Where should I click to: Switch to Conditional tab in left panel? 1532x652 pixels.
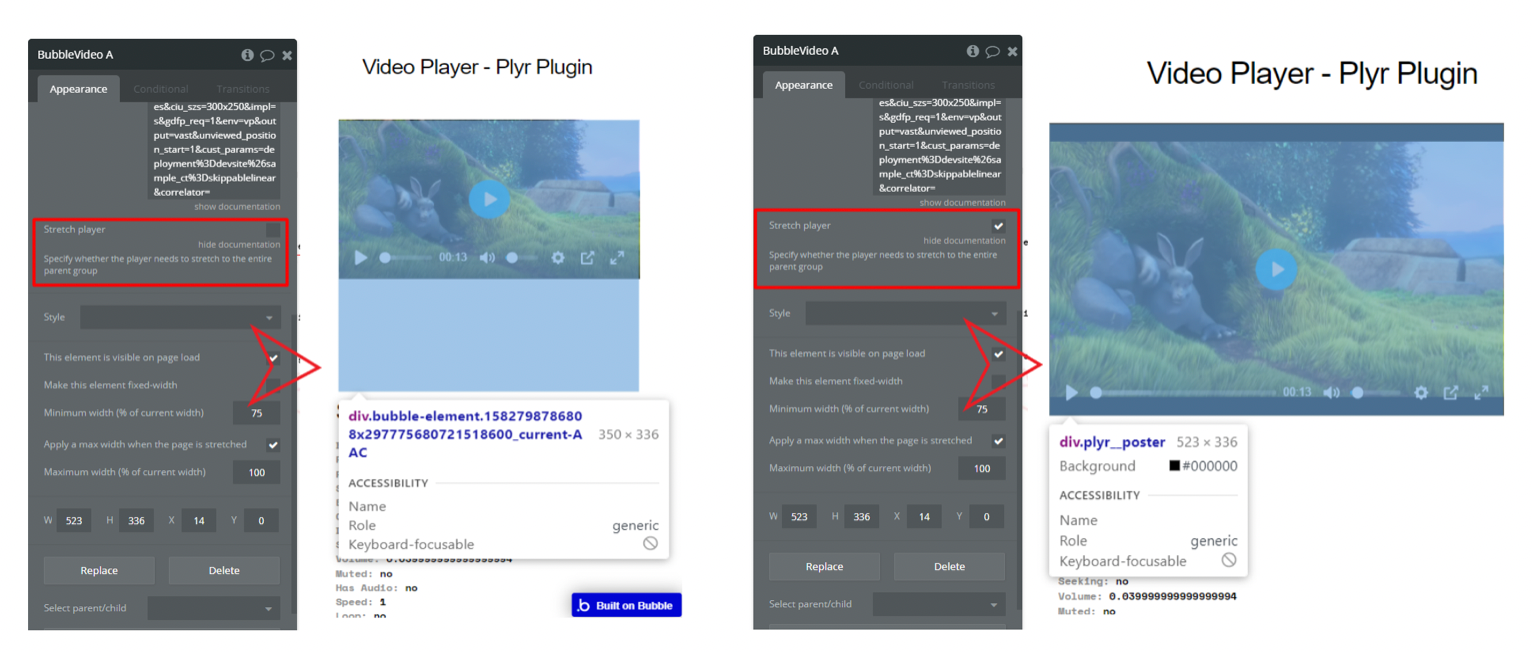[x=161, y=89]
